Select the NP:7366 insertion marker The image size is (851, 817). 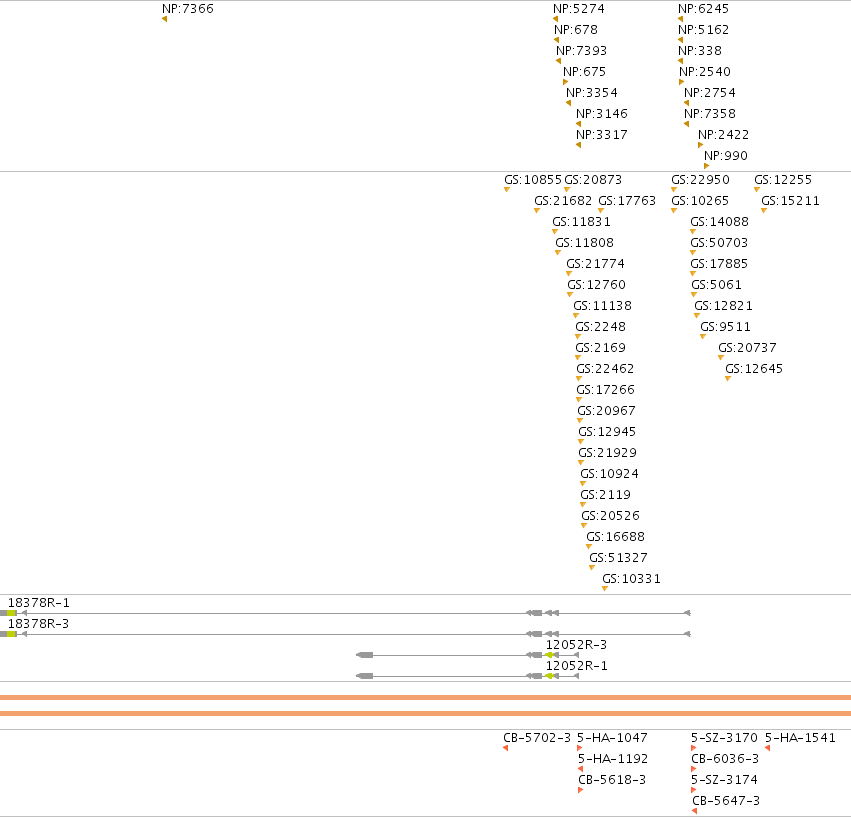[x=164, y=19]
